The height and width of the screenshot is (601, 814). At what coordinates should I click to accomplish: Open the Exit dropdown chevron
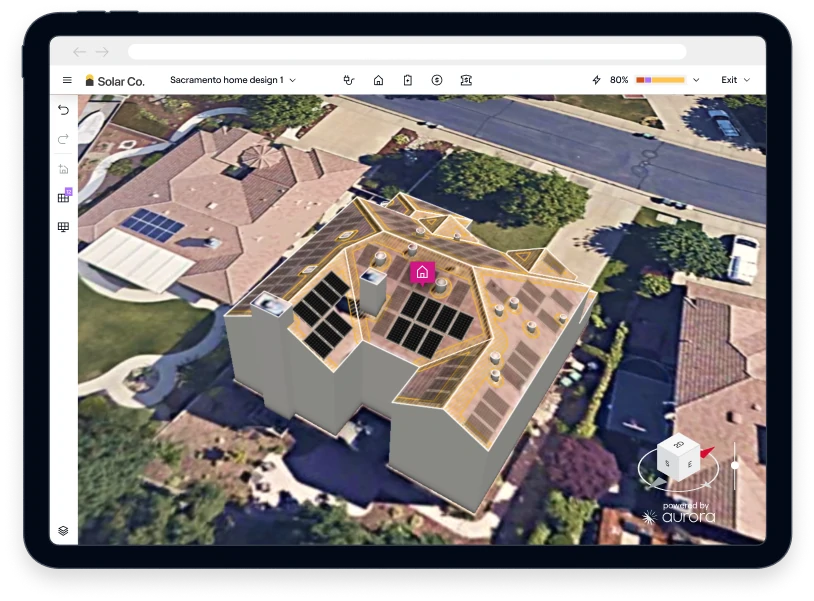click(x=748, y=79)
